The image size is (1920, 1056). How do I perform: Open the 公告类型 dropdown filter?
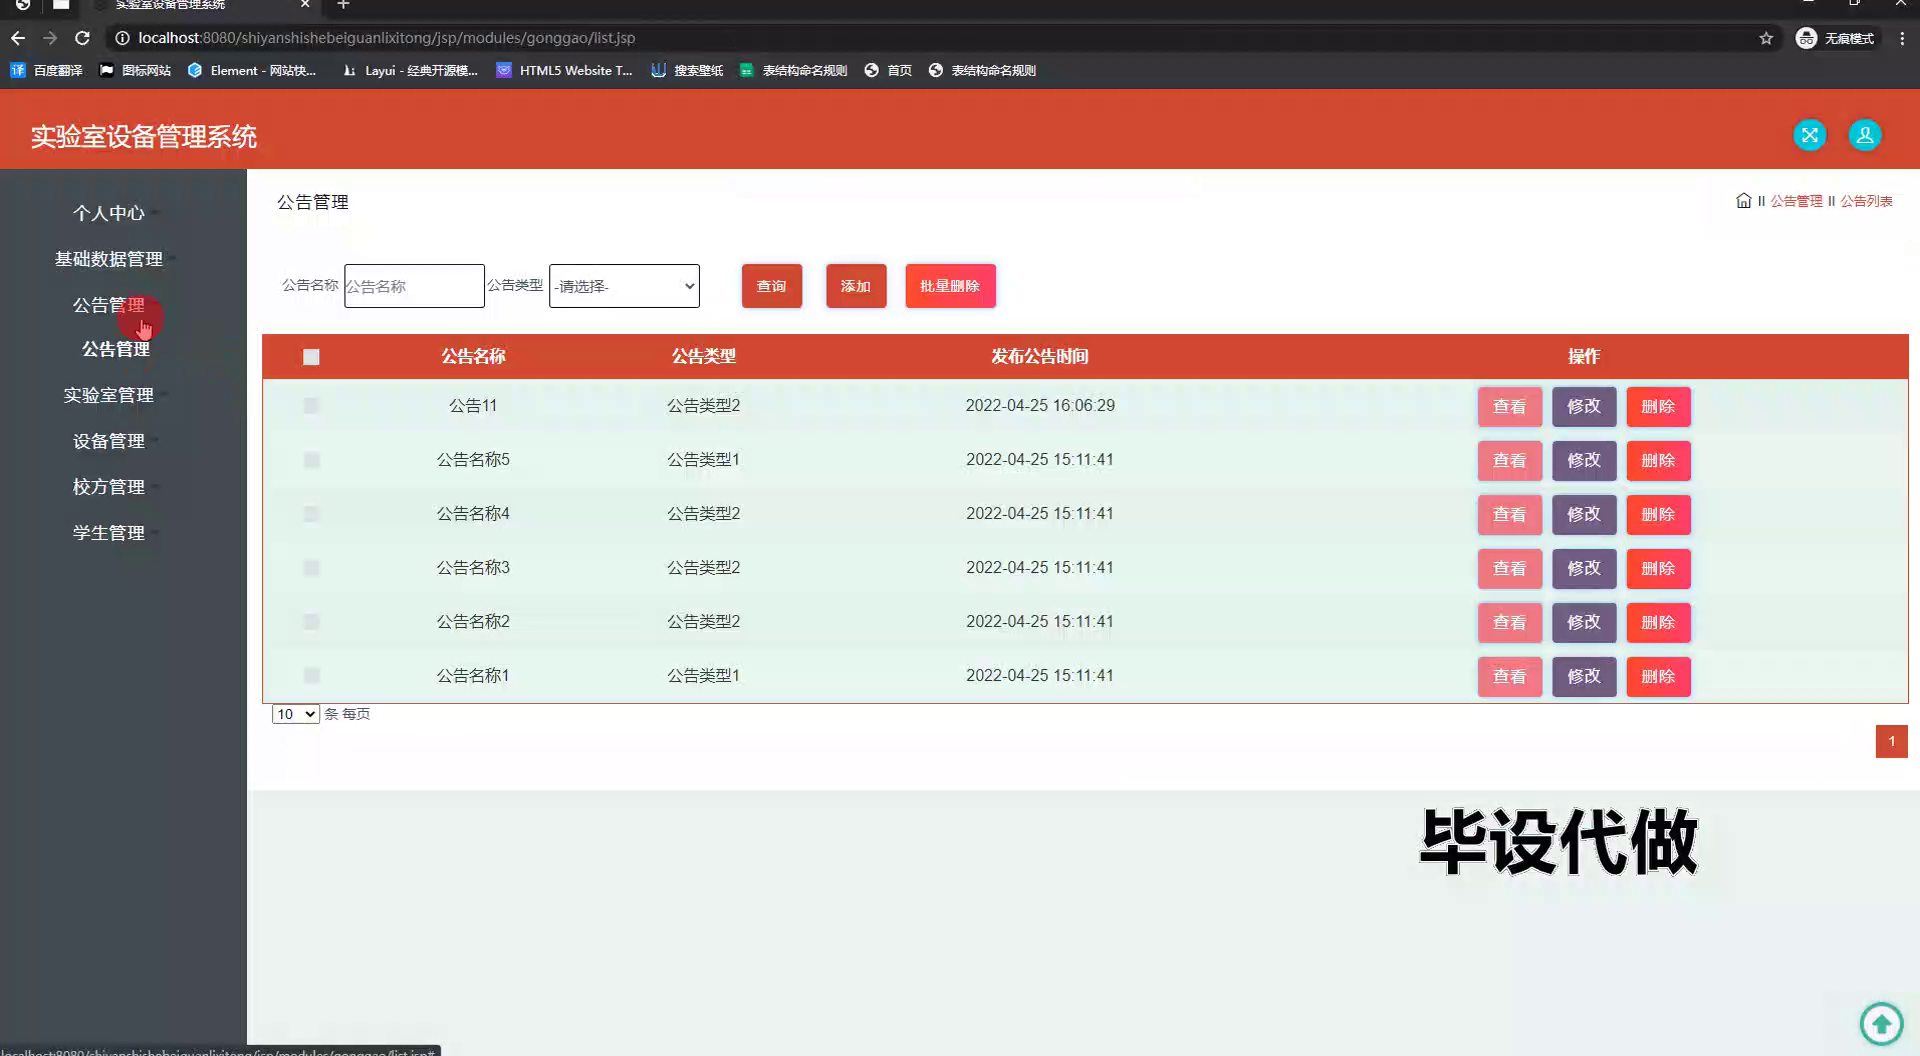click(624, 286)
